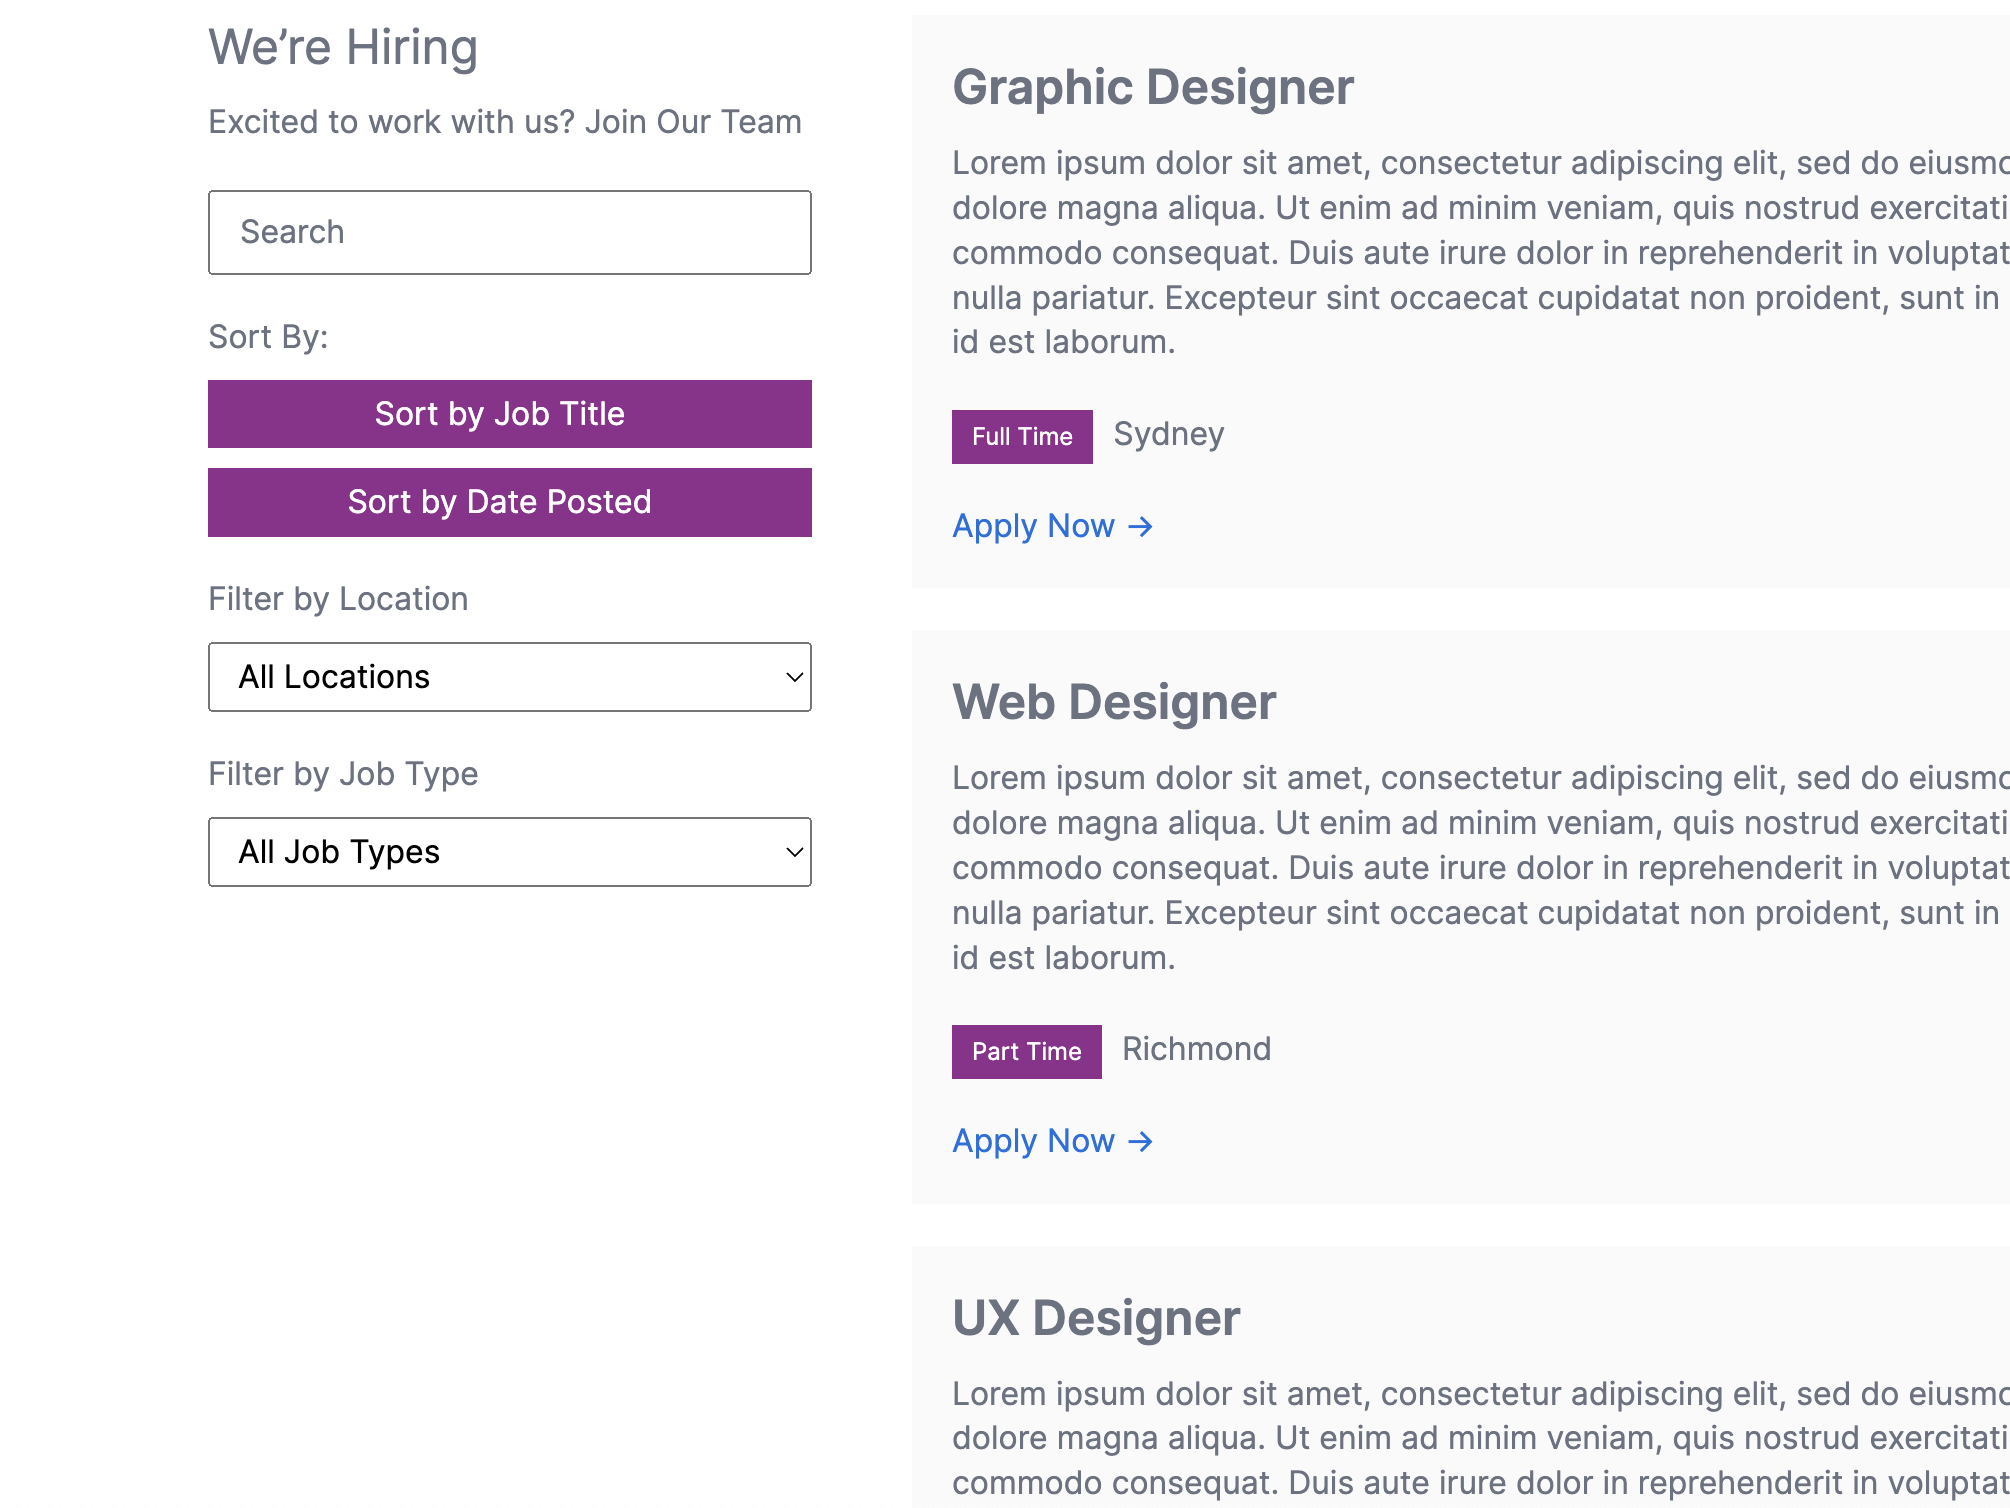Click the Sydney location label
Image resolution: width=2010 pixels, height=1508 pixels.
pos(1168,434)
